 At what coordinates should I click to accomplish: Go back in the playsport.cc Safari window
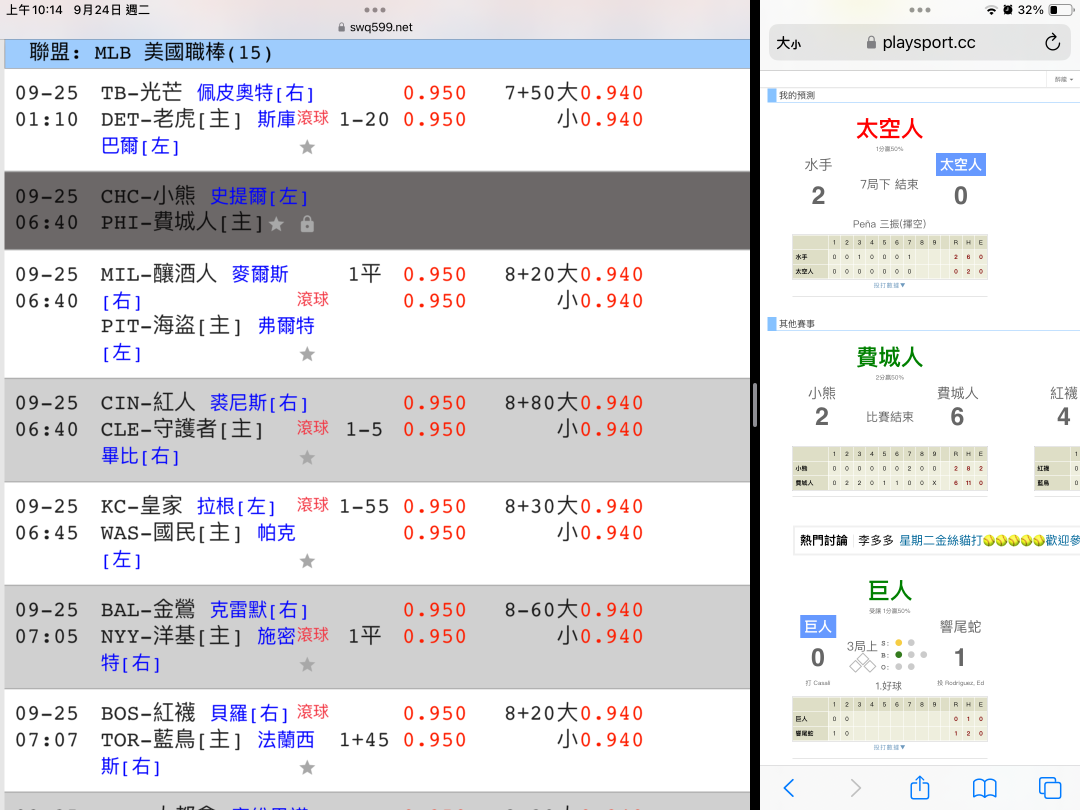(x=789, y=787)
